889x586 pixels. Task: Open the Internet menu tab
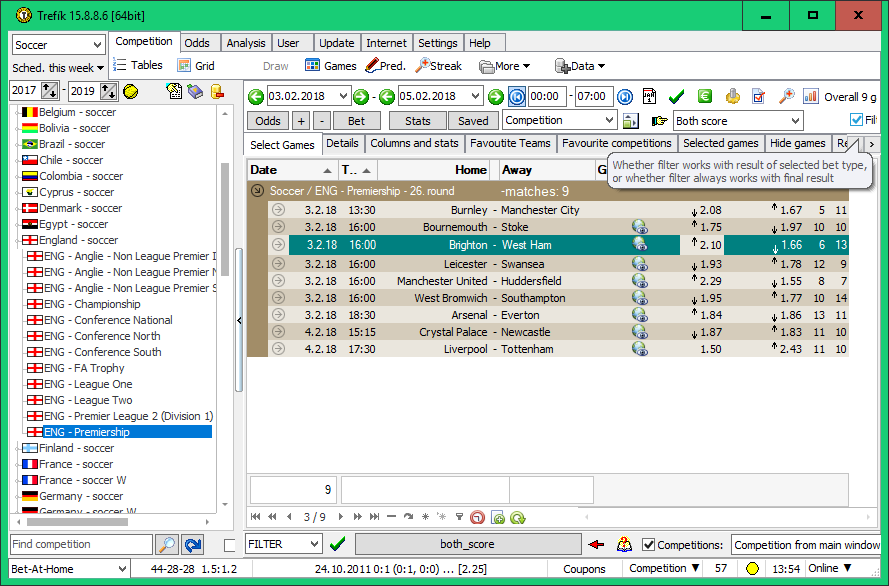click(x=386, y=43)
